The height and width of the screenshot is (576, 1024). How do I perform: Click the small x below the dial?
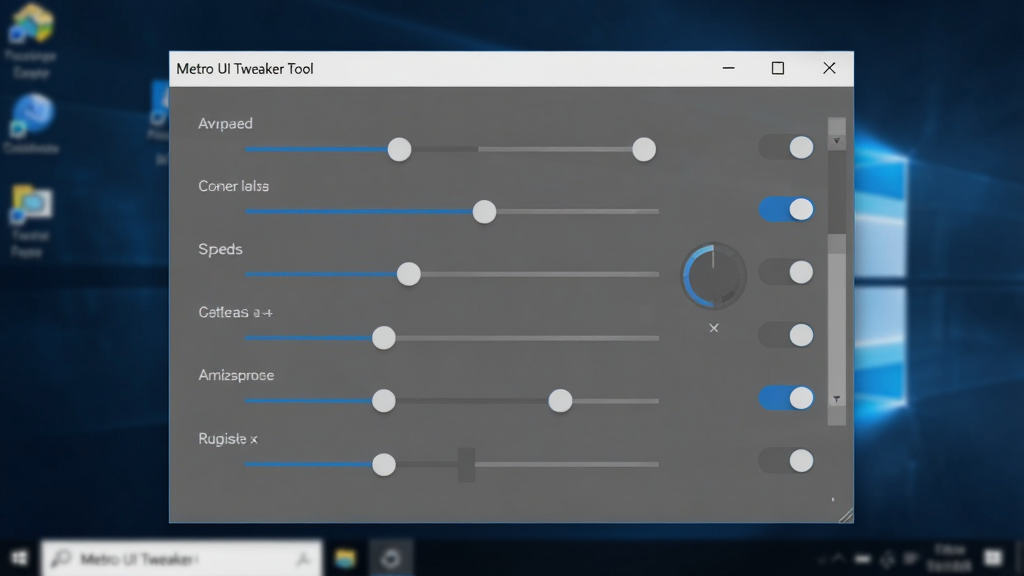[714, 328]
